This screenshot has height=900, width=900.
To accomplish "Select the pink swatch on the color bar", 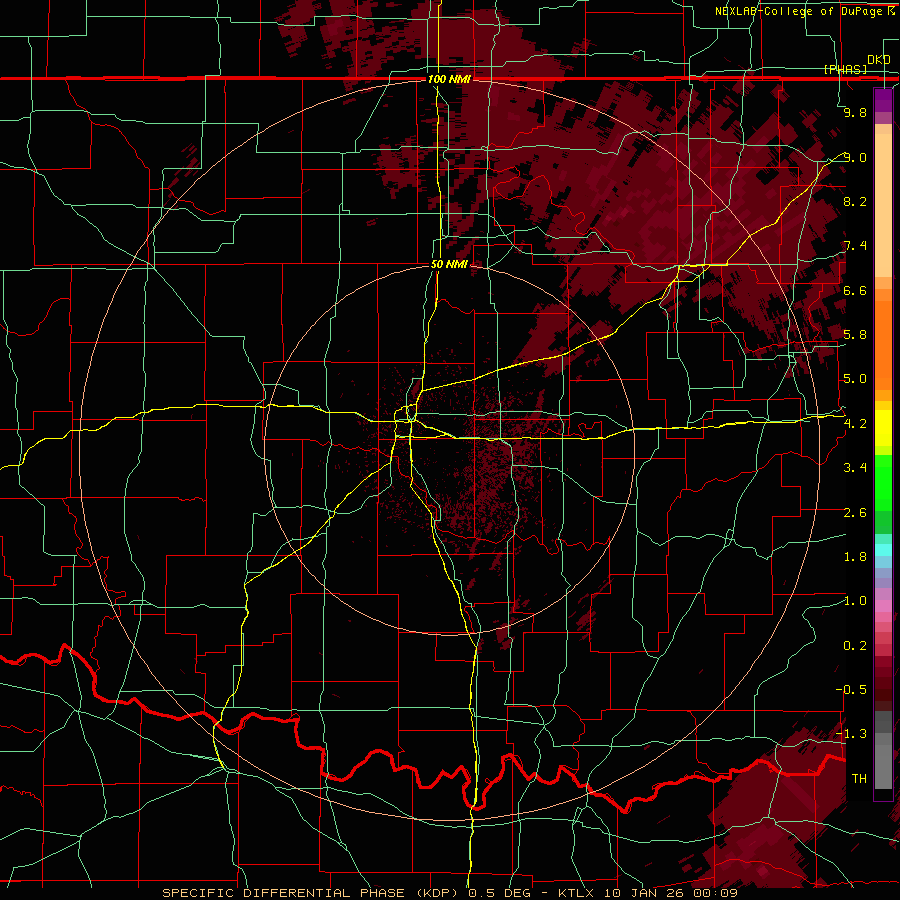I will click(883, 606).
